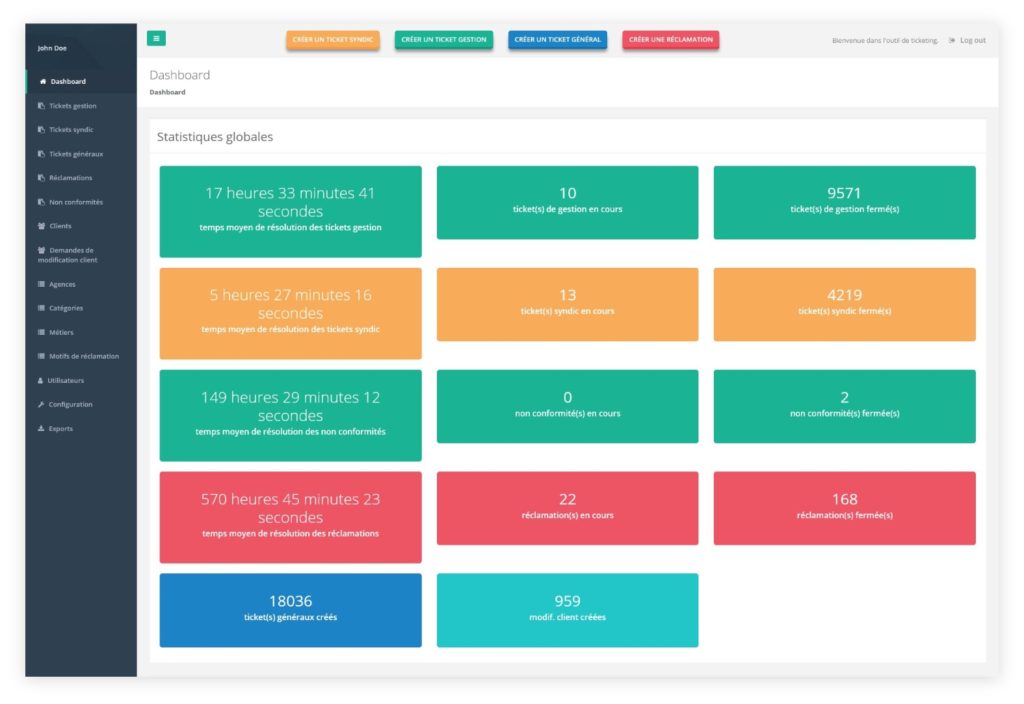Click the red 22 réclamations en cours tile

(567, 507)
